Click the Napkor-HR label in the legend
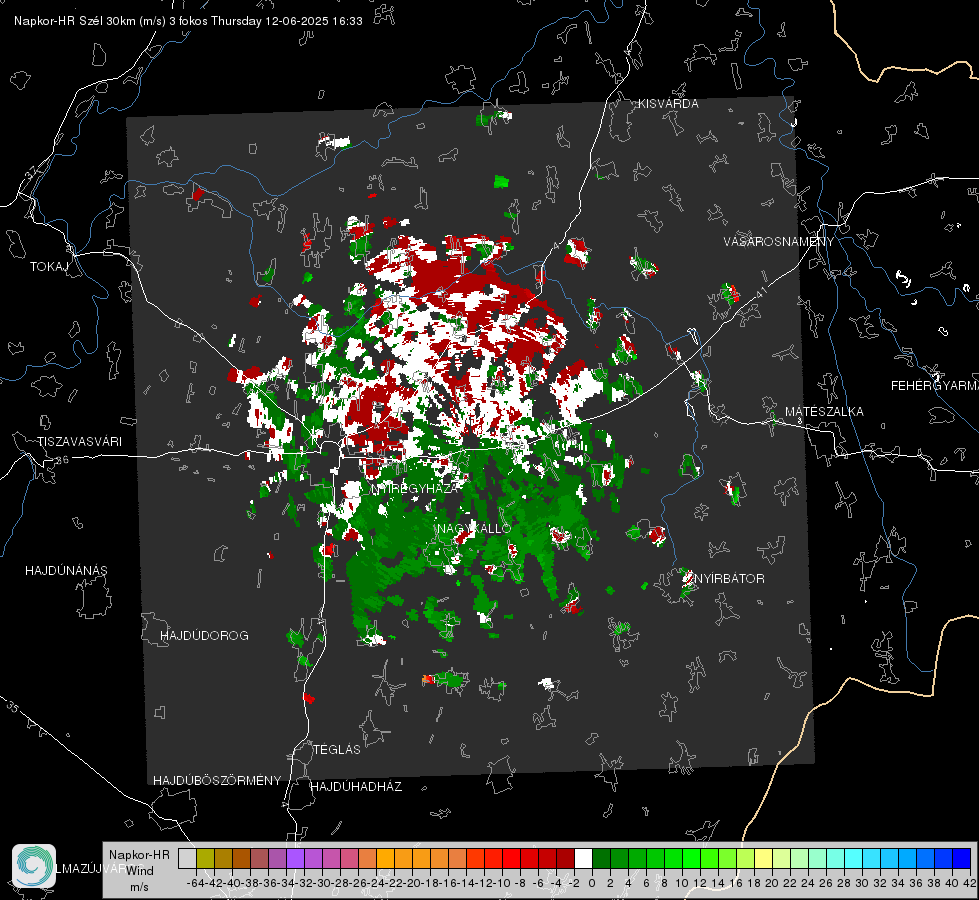Screen dimensions: 979x900 click(139, 855)
